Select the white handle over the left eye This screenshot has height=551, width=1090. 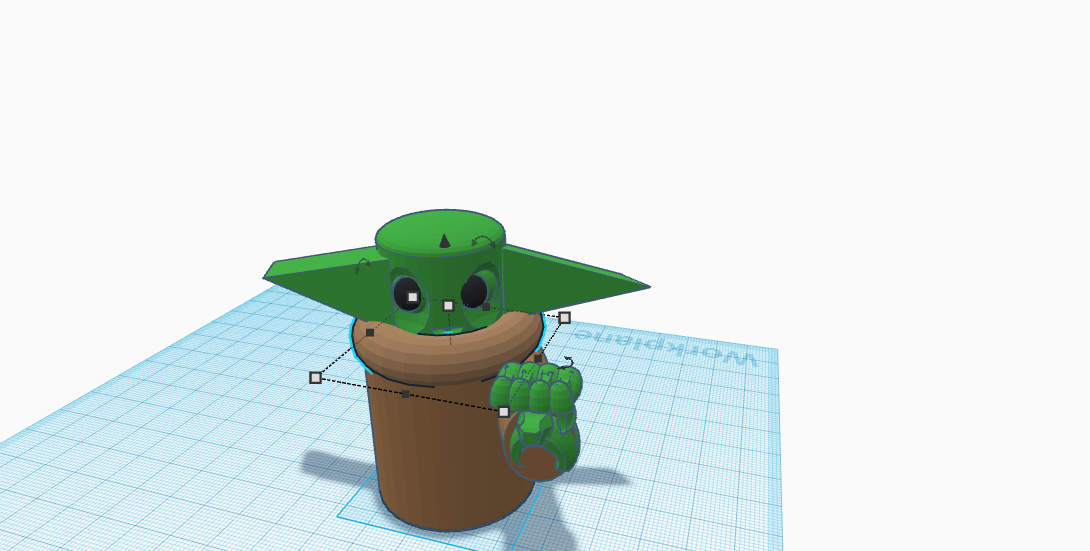tap(412, 297)
